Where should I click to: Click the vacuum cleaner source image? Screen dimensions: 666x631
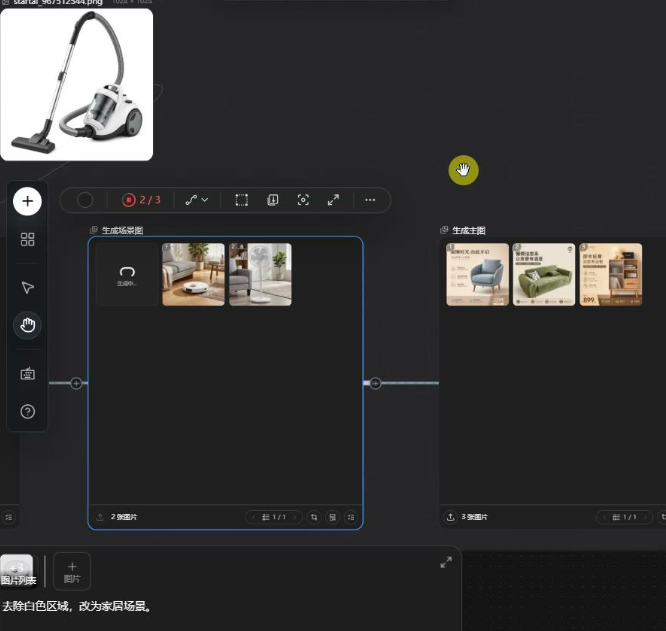coord(77,85)
